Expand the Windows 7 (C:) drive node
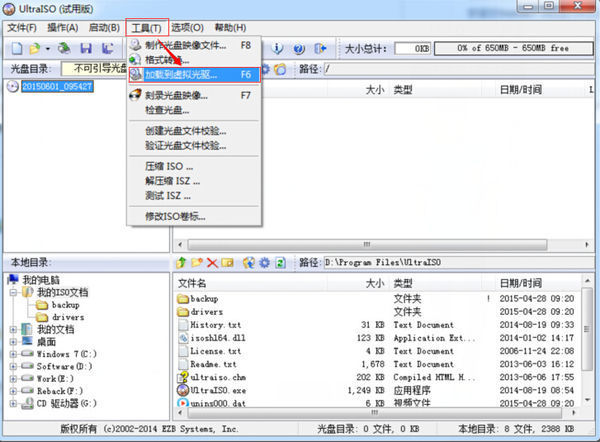 coord(12,355)
